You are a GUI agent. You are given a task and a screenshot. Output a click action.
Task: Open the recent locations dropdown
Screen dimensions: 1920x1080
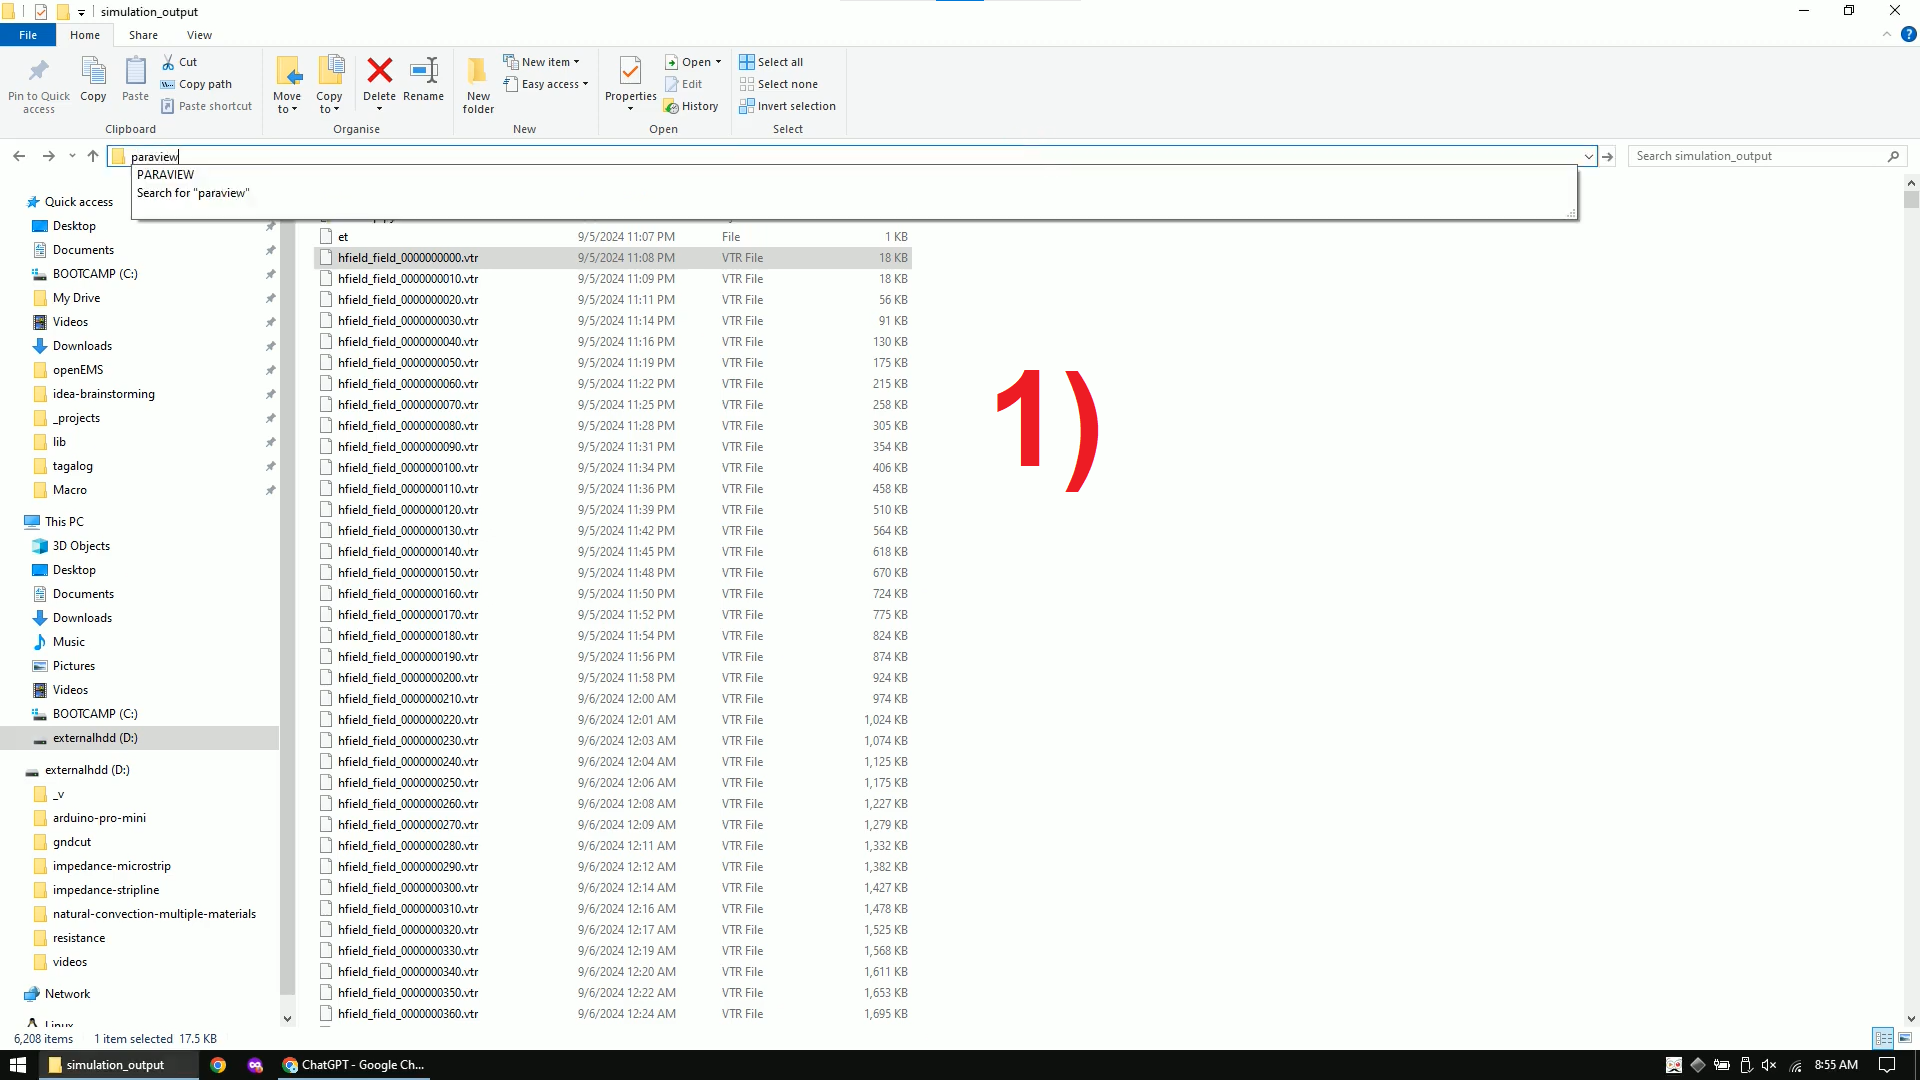point(72,156)
